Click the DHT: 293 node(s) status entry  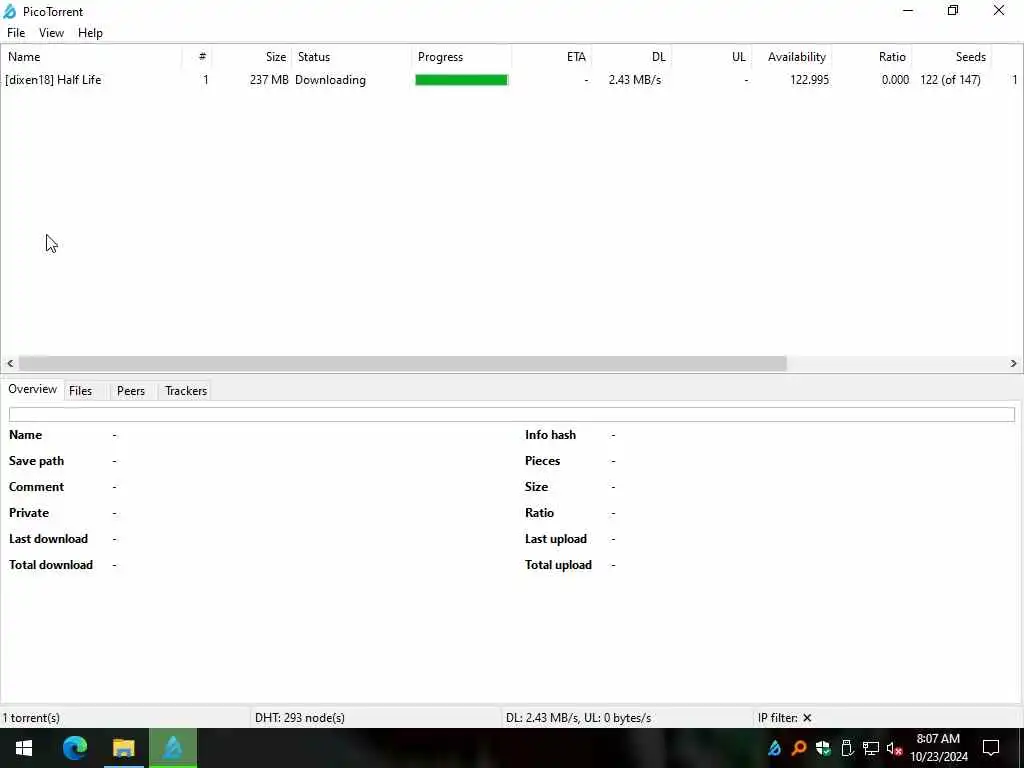pos(300,718)
